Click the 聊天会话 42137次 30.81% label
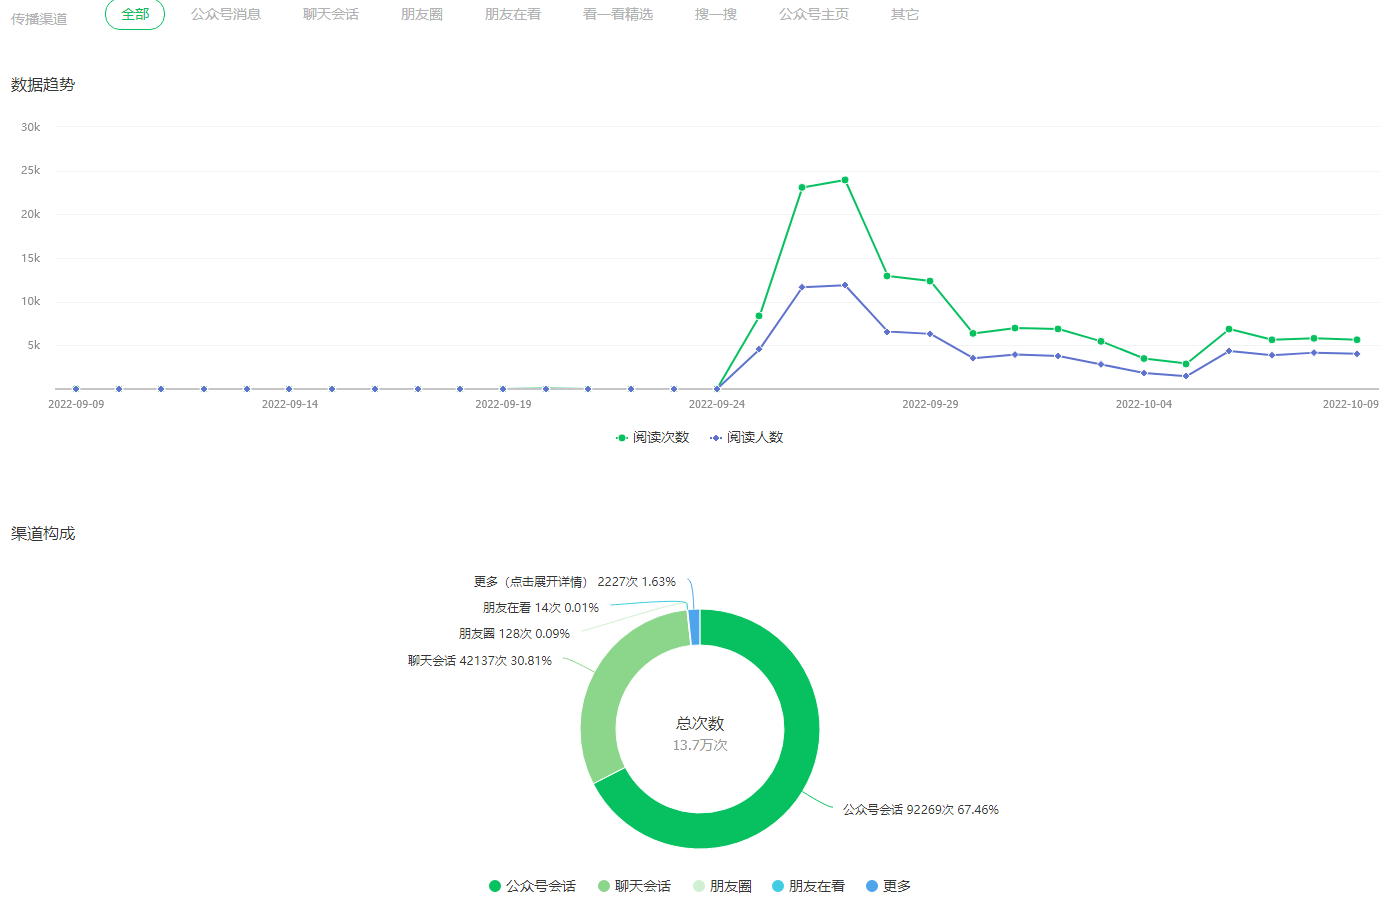Viewport: 1388px width, 908px height. [x=480, y=660]
